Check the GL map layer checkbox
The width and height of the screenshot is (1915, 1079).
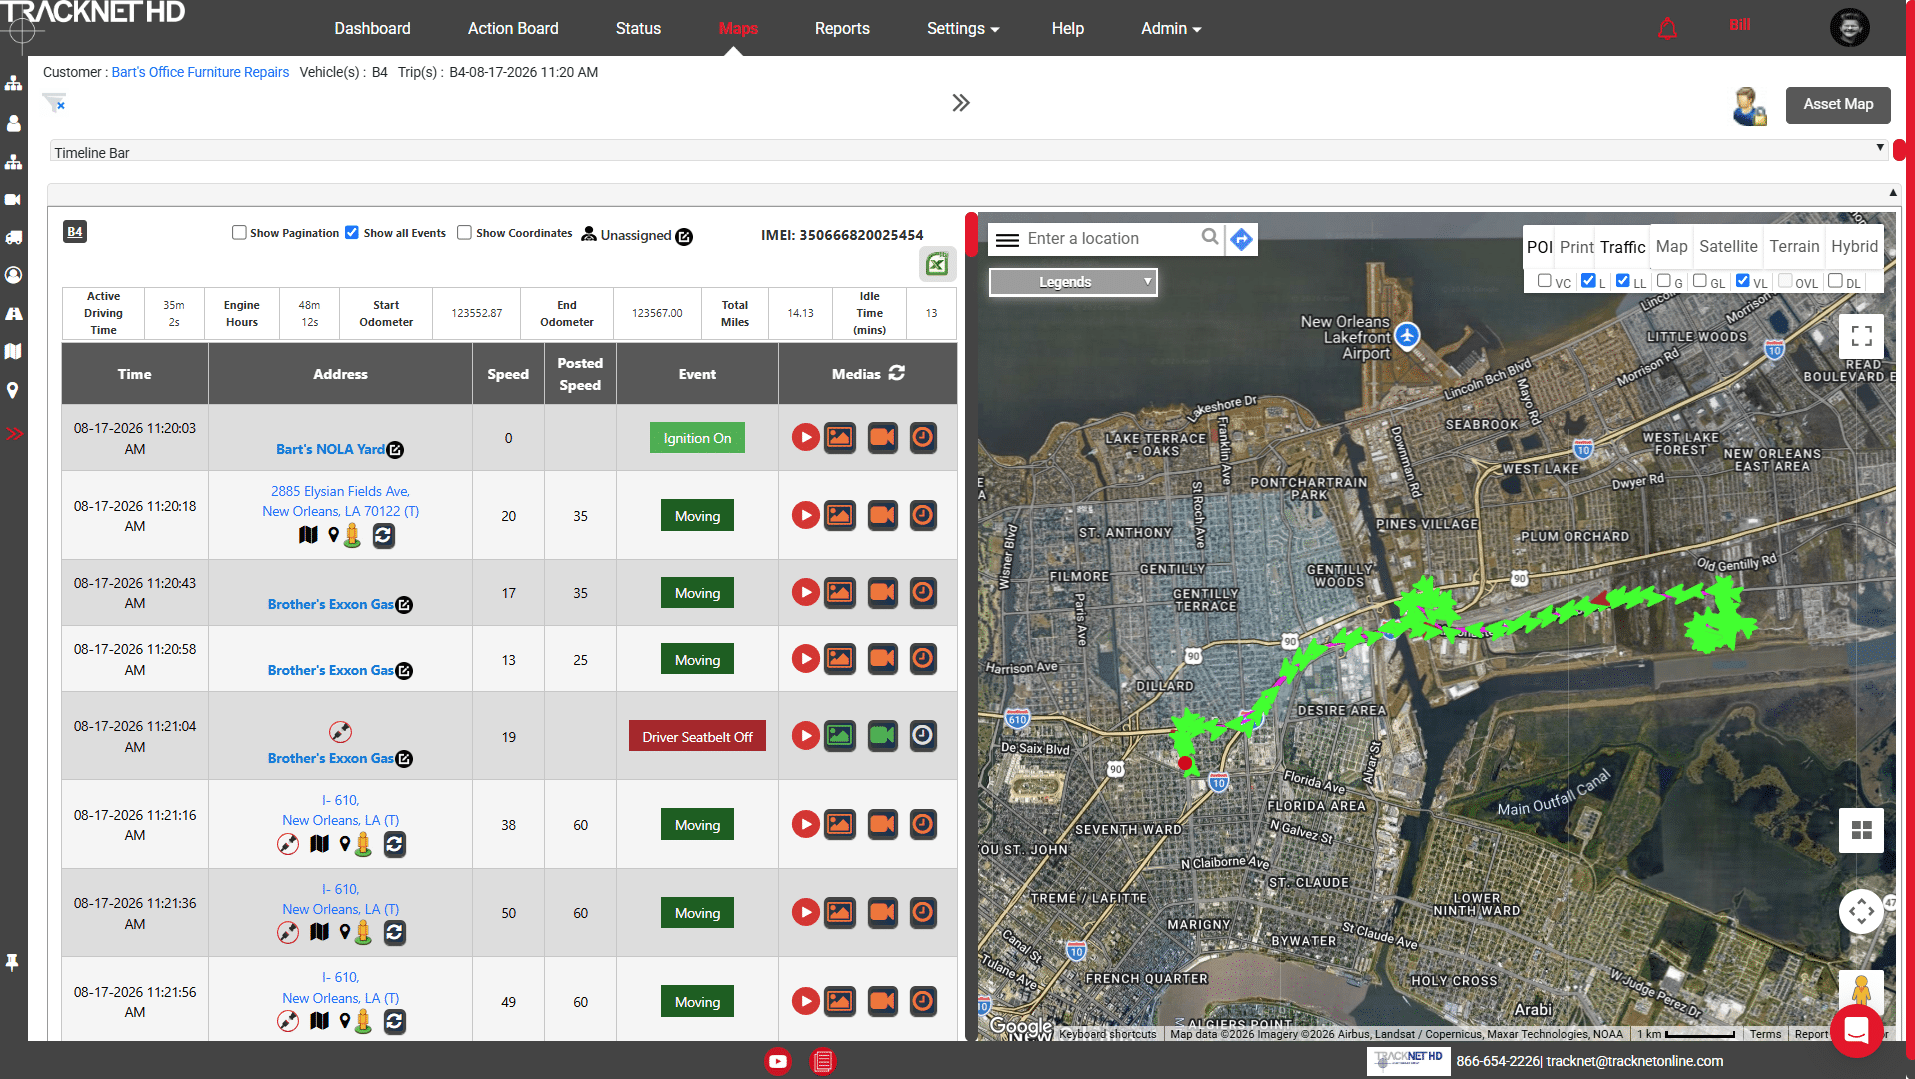point(1700,281)
